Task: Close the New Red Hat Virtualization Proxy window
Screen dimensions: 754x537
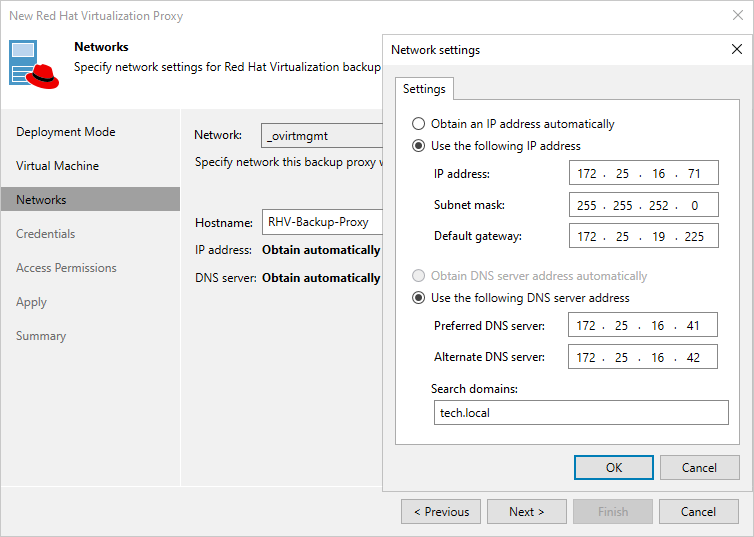Action: (x=736, y=16)
